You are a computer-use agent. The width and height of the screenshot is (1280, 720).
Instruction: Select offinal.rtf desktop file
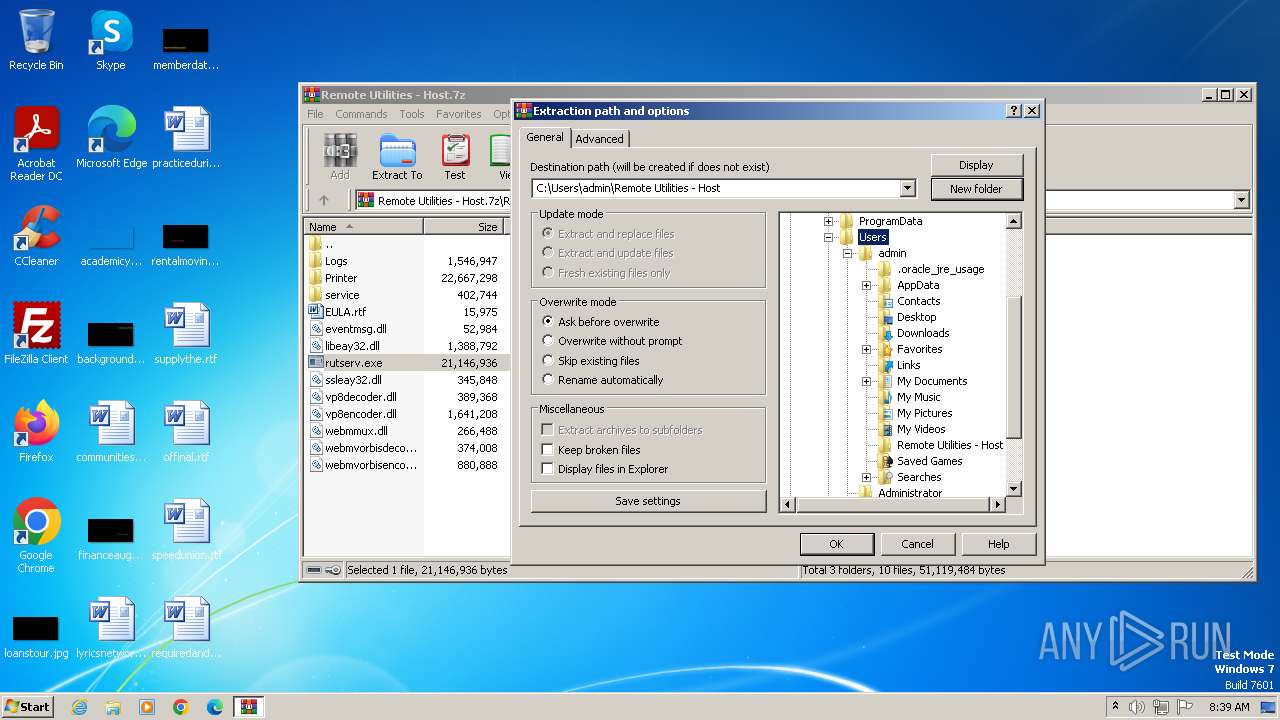[186, 433]
